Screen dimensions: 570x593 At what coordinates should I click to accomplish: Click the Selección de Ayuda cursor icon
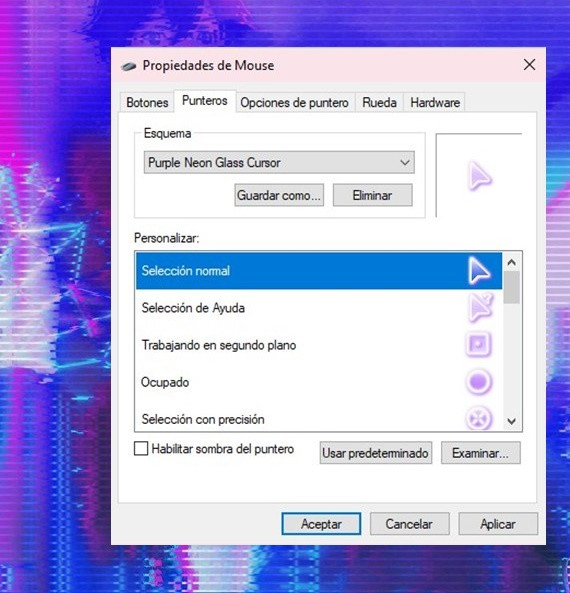[479, 307]
